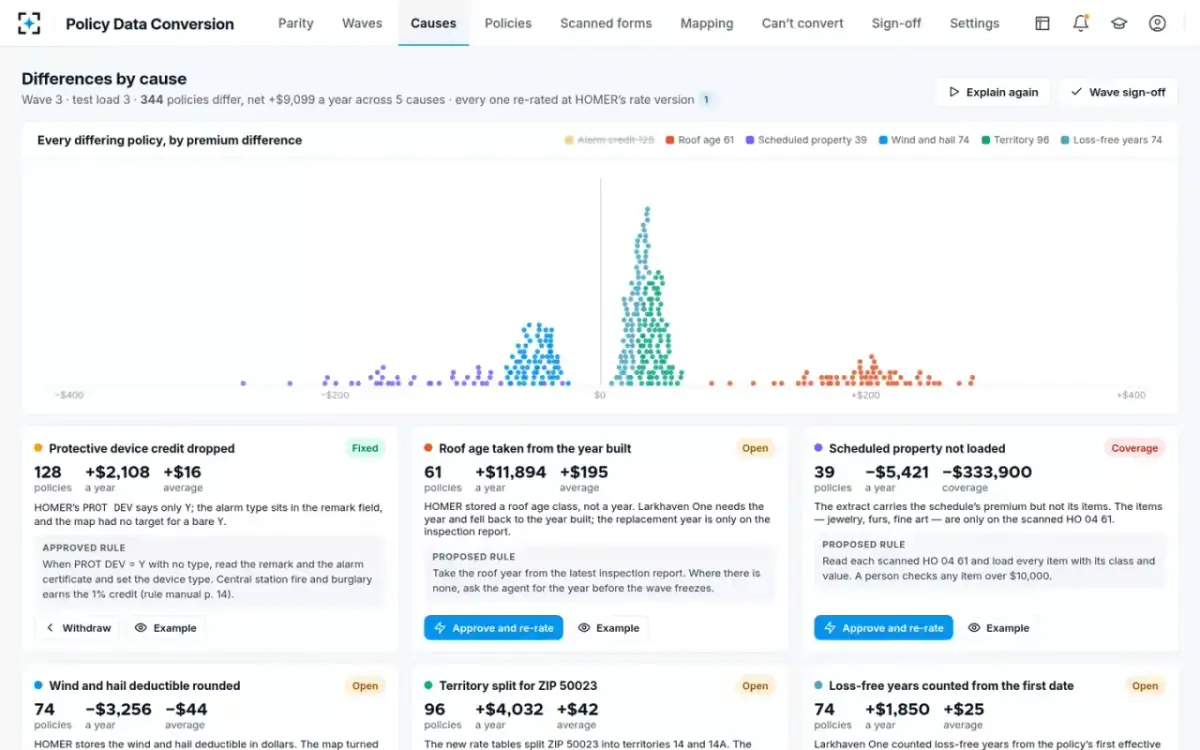Click the '−$333,900' coverage value
Image resolution: width=1200 pixels, height=750 pixels.
(x=987, y=472)
